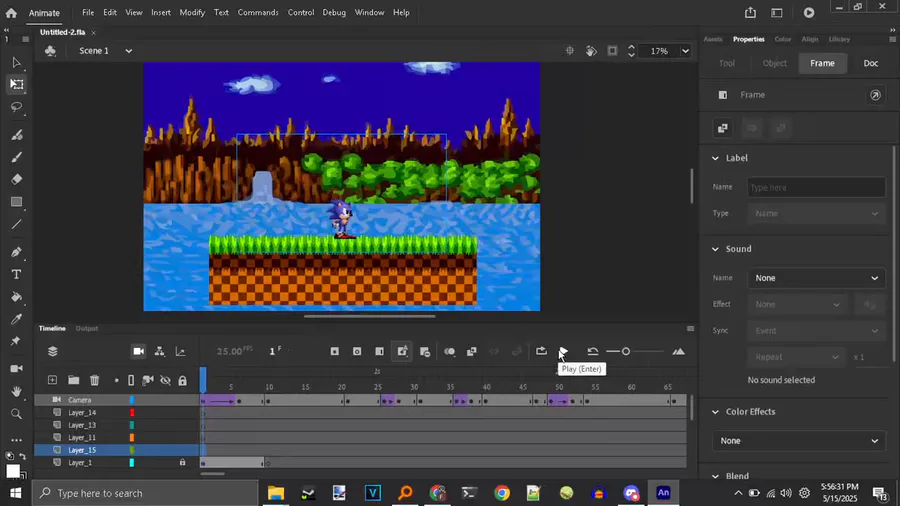Select the Zoom magnifier tool
The height and width of the screenshot is (506, 900).
pyautogui.click(x=16, y=414)
